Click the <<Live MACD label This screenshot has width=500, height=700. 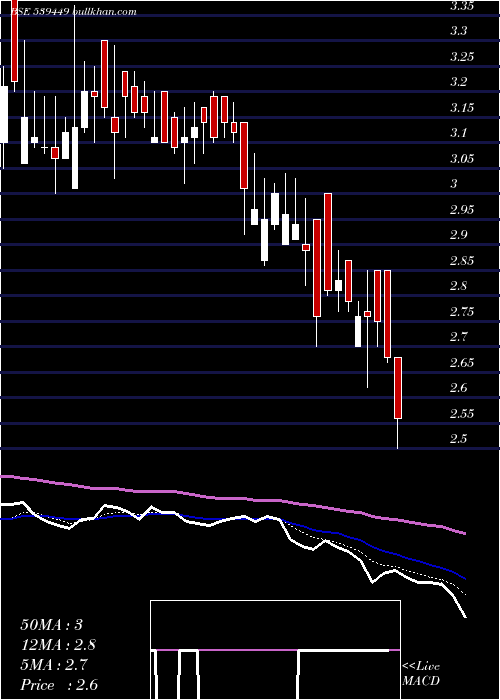[x=421, y=674]
